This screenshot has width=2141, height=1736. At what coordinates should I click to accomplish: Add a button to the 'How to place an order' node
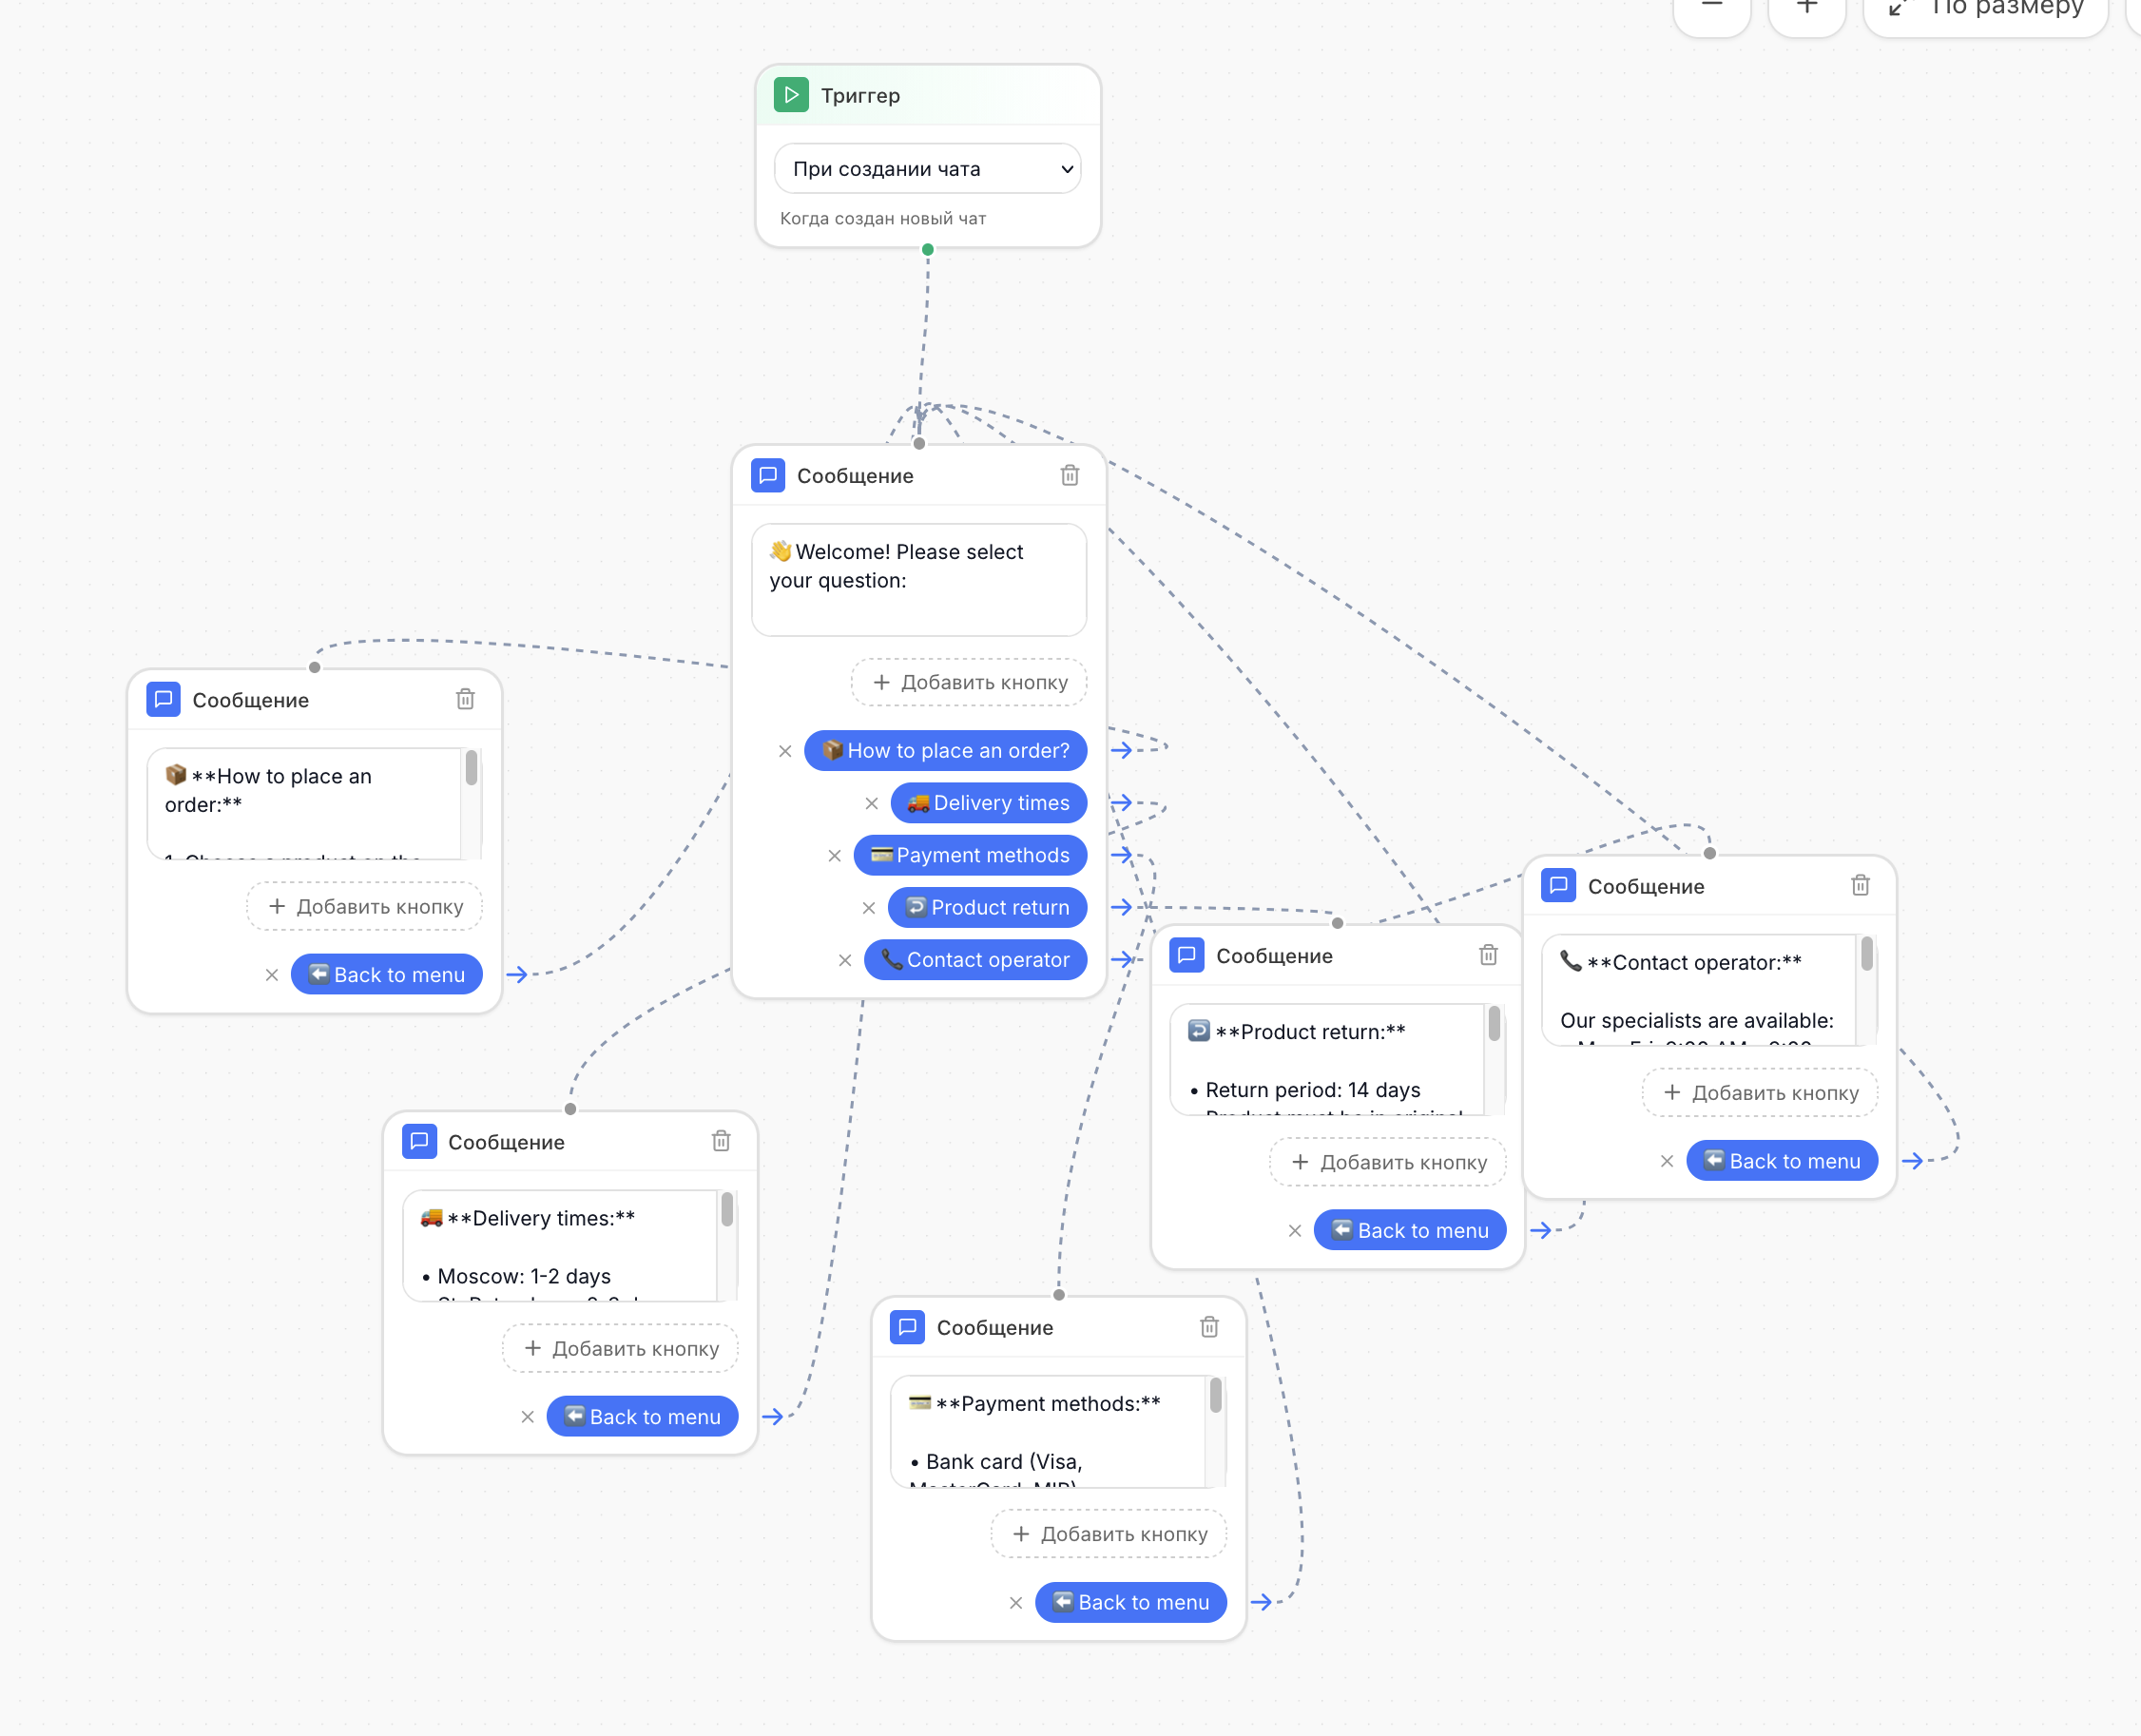(365, 906)
